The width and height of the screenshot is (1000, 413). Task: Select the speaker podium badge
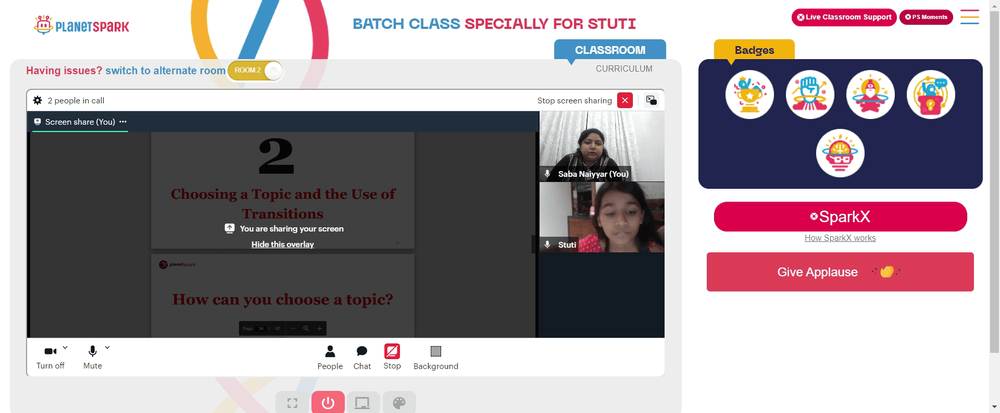930,94
